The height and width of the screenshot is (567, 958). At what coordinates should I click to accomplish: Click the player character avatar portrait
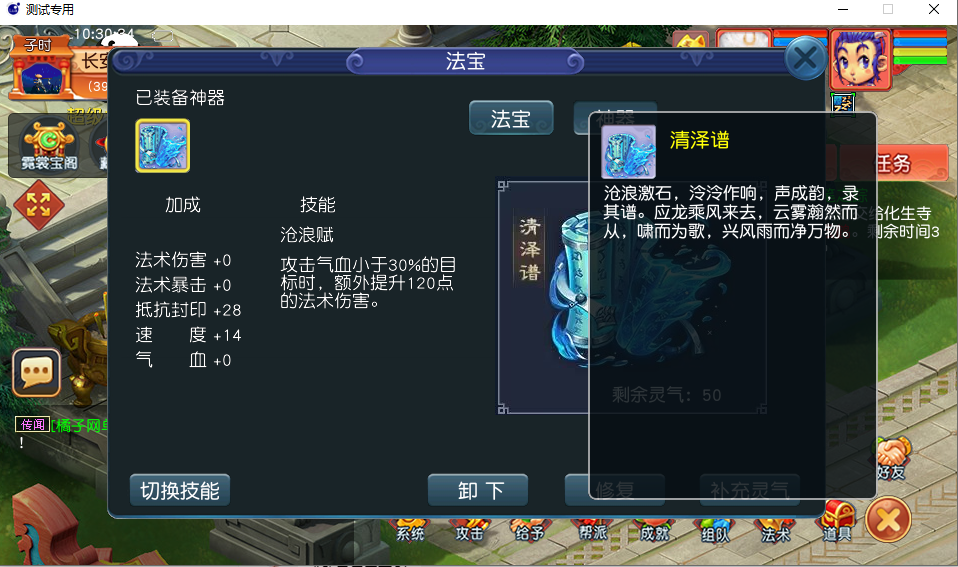coord(860,60)
